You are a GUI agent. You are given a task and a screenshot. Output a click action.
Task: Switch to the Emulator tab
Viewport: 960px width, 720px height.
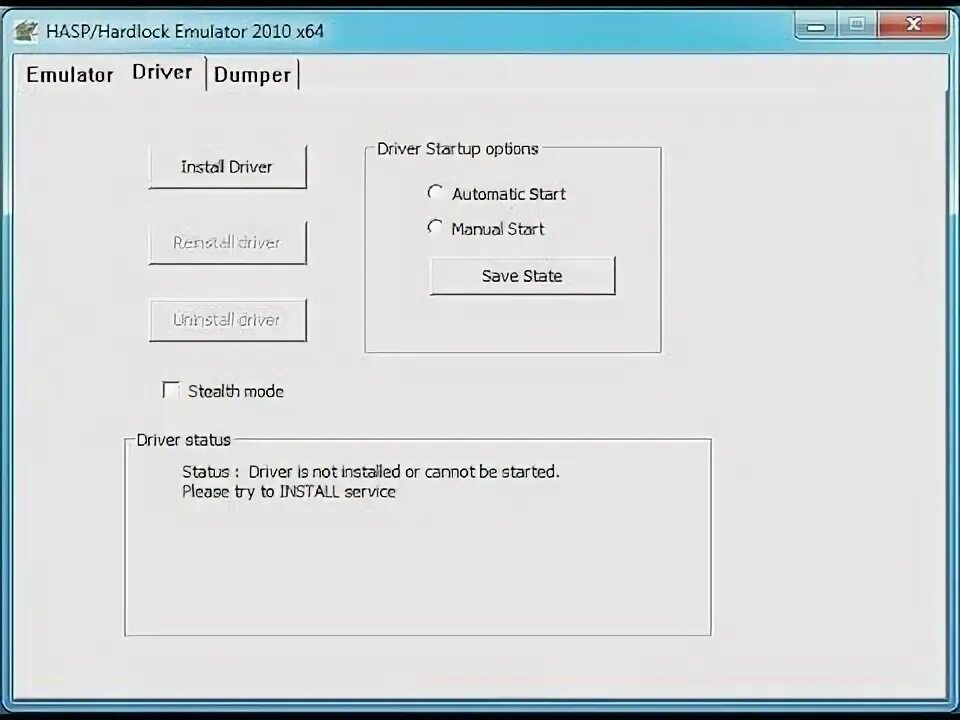tap(70, 75)
